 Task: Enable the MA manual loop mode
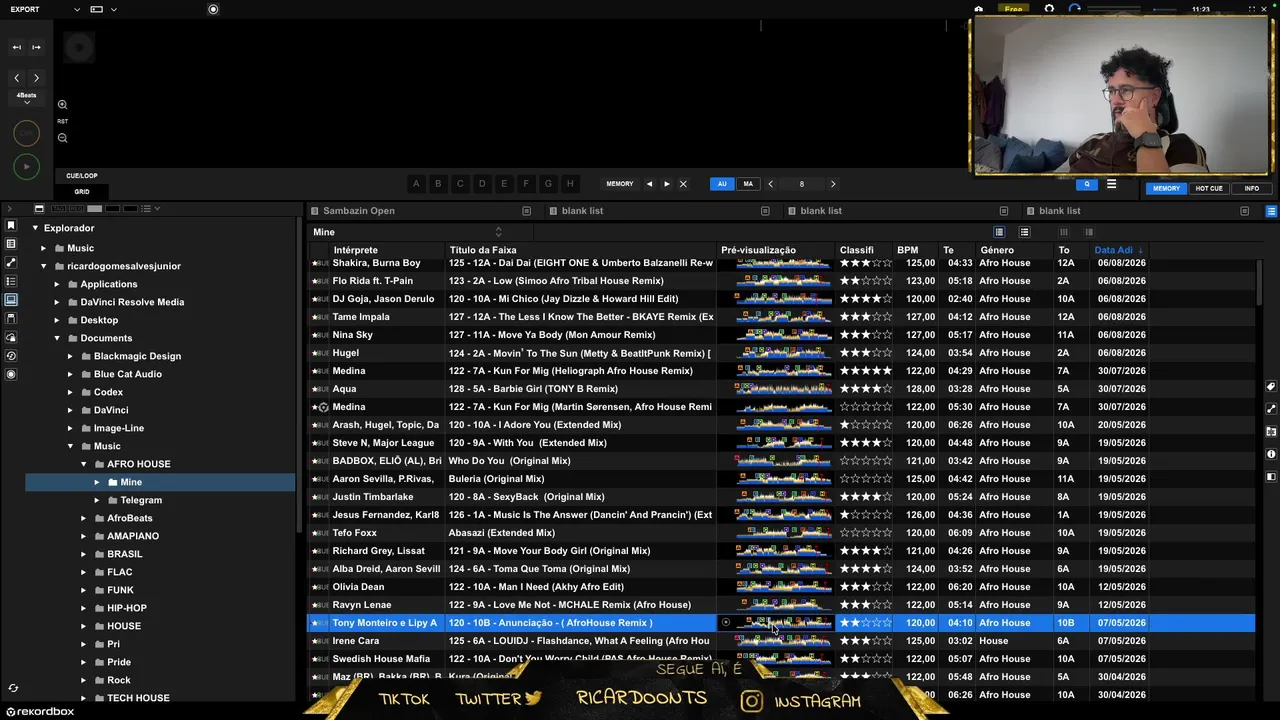pos(747,184)
